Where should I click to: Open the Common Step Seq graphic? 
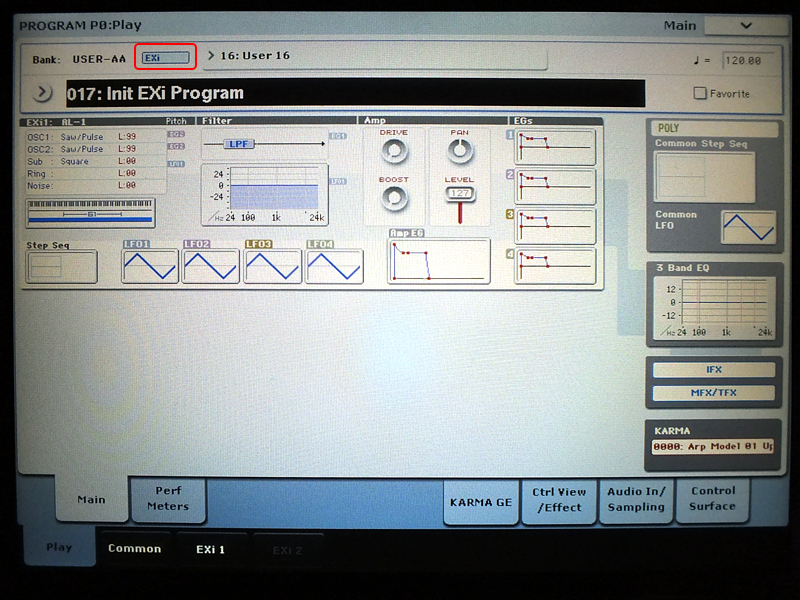click(705, 177)
